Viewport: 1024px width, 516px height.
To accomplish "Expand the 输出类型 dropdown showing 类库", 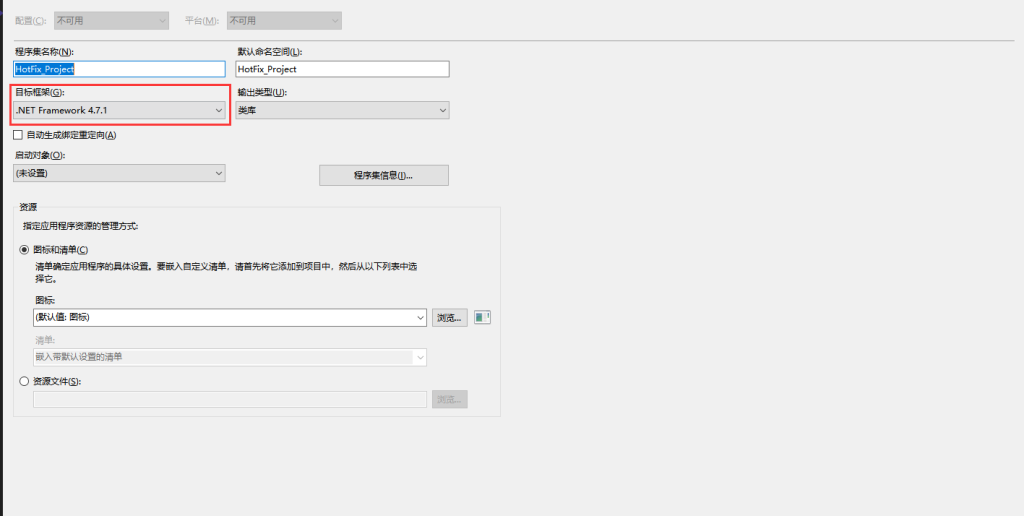I will coord(342,110).
